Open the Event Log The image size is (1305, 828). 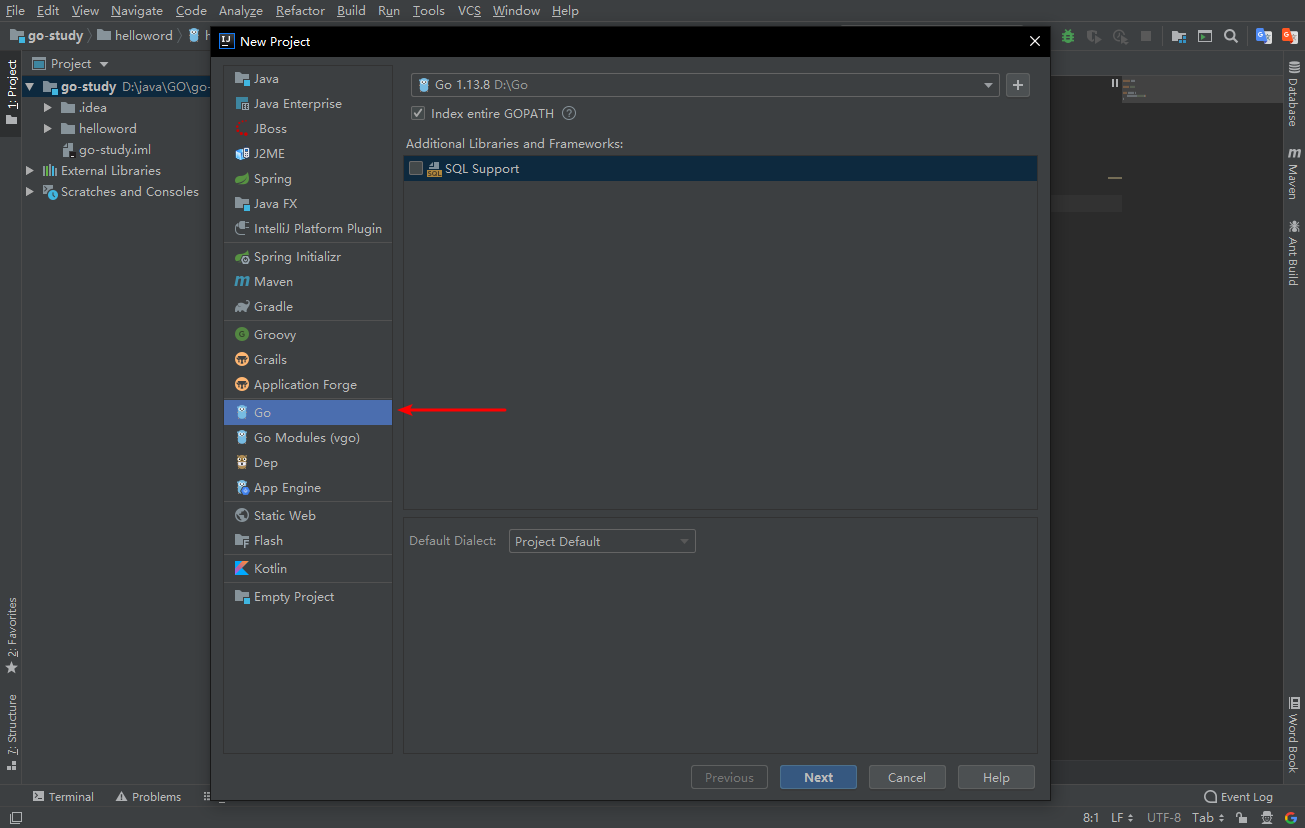(x=1238, y=797)
